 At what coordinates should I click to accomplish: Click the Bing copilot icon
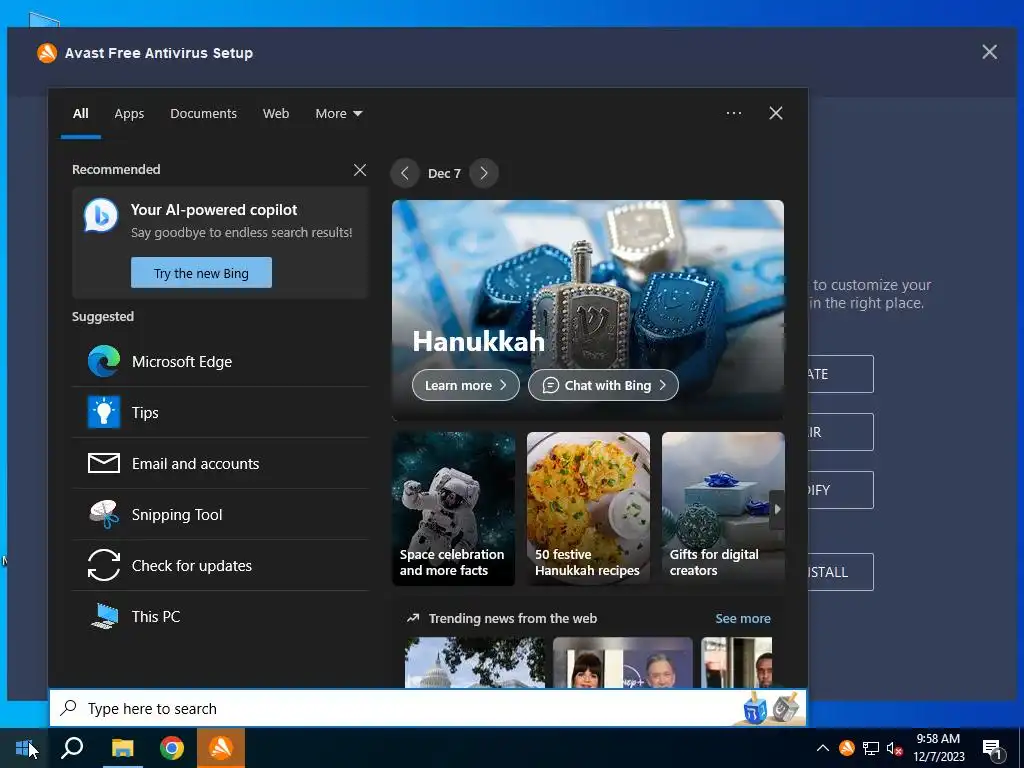[x=101, y=215]
